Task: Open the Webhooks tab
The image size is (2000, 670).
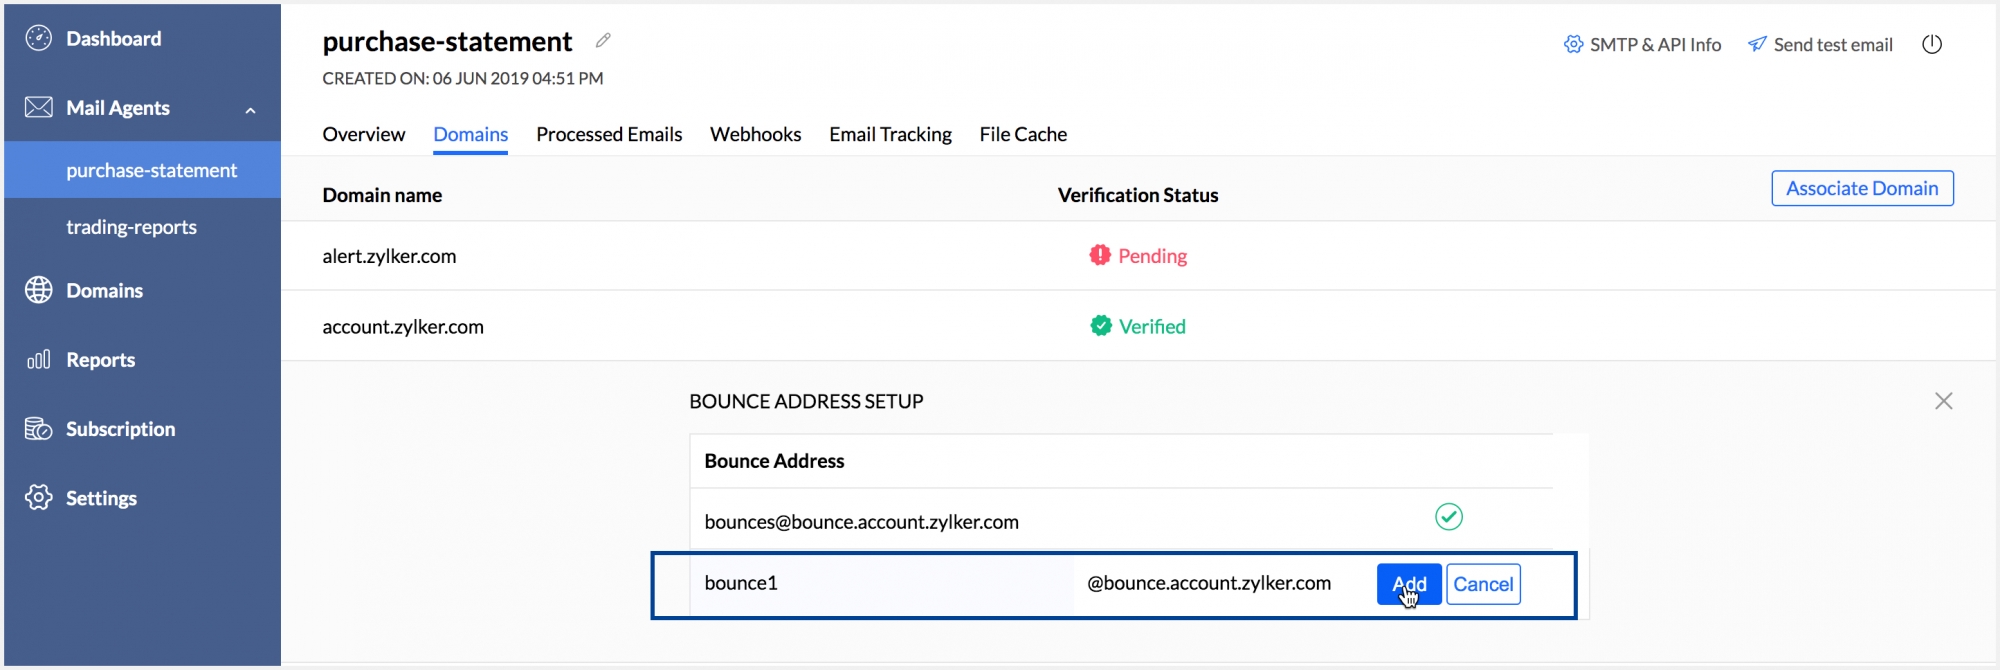Action: pos(755,134)
